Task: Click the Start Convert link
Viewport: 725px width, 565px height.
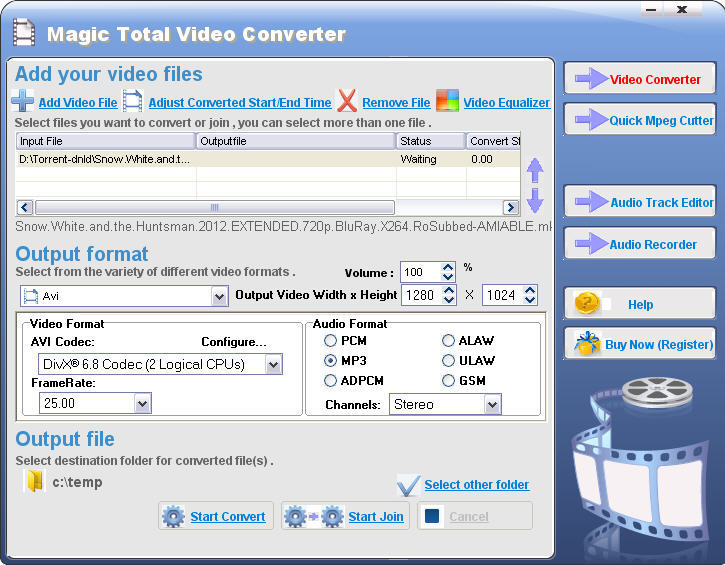Action: pos(228,516)
